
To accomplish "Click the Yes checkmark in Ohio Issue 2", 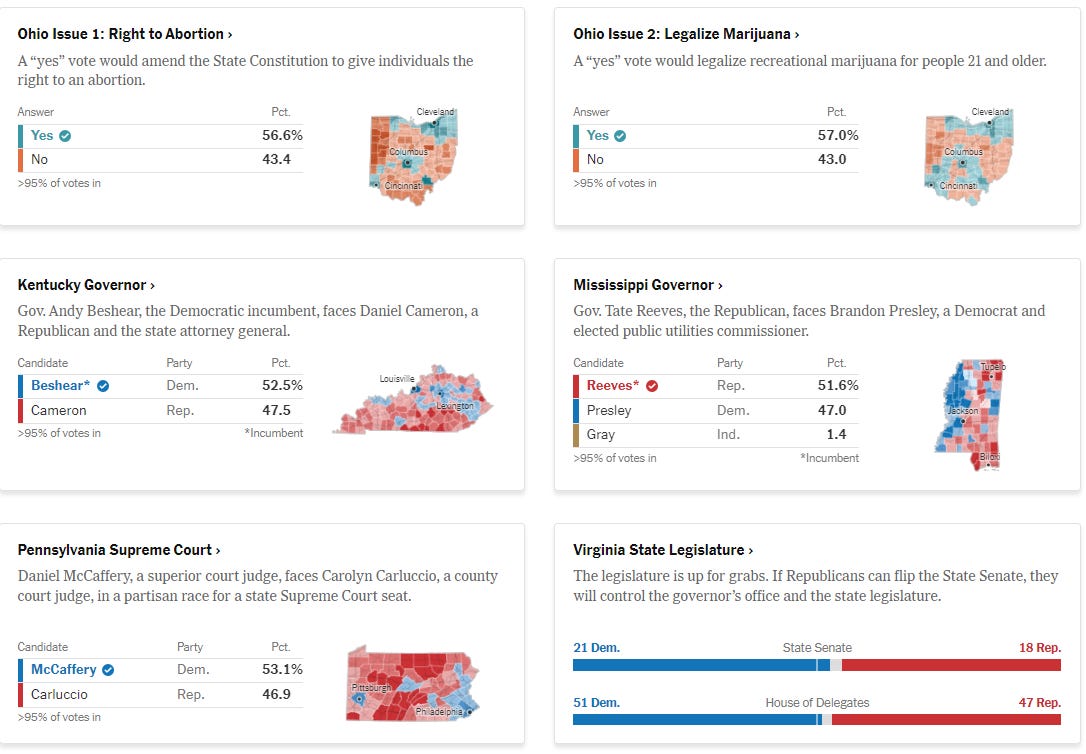I will pos(620,136).
